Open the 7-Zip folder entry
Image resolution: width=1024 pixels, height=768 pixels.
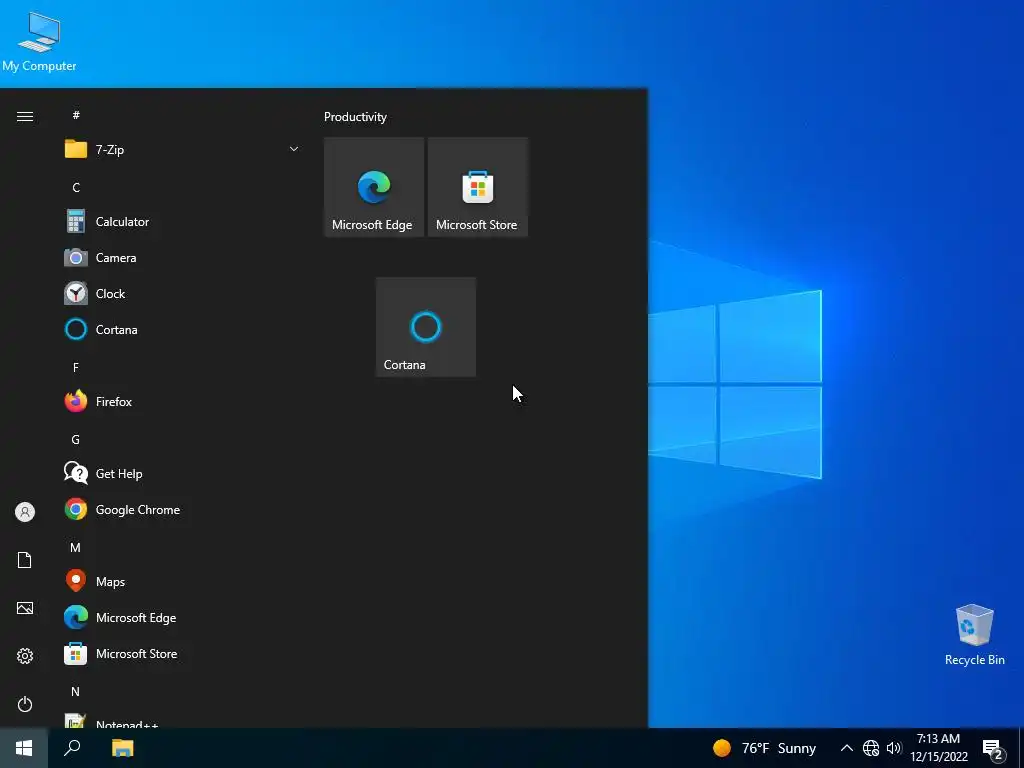(182, 149)
